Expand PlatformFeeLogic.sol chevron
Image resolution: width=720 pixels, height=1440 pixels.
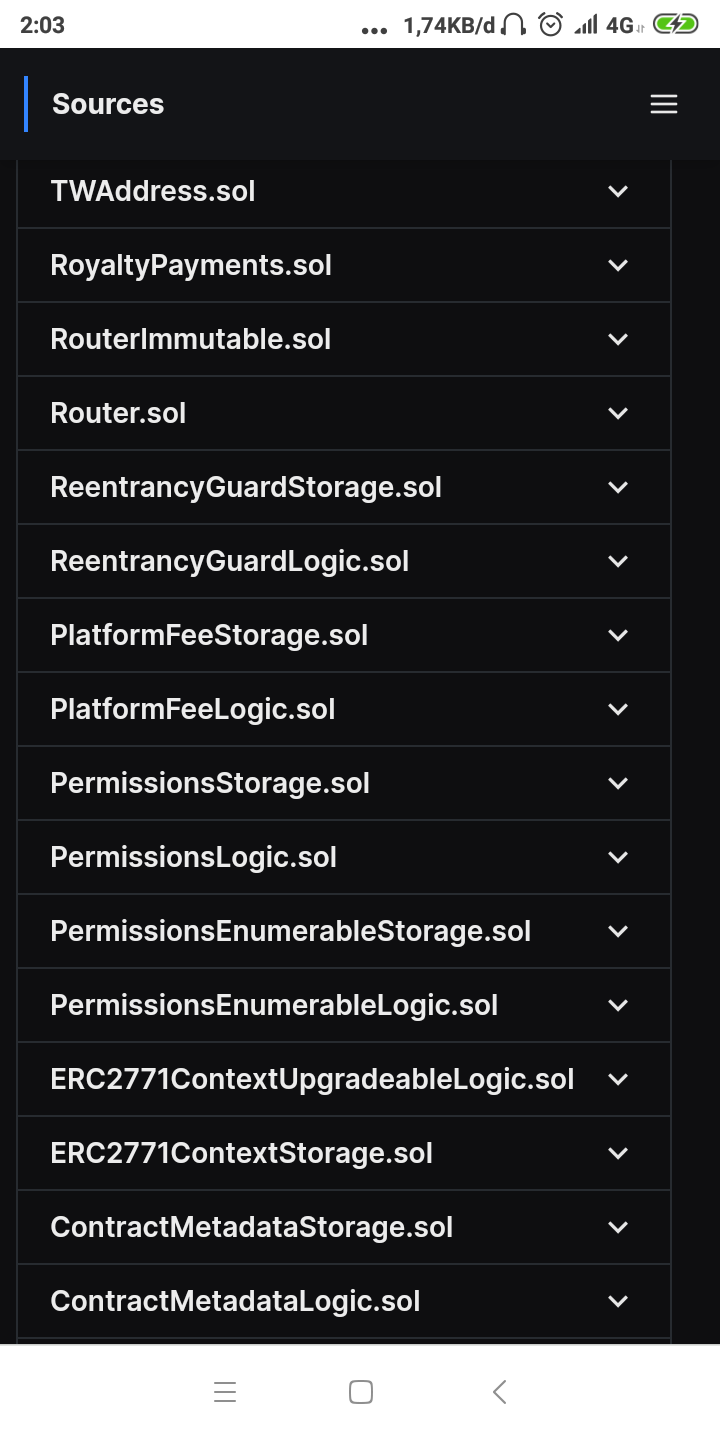click(618, 709)
